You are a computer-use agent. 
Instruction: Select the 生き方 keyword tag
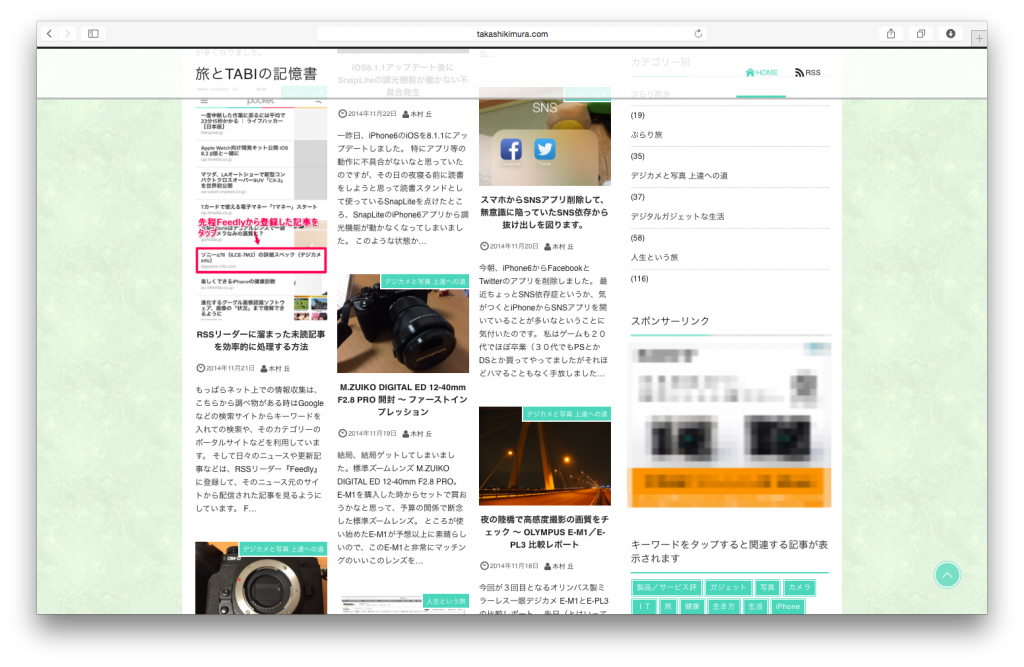coord(723,606)
